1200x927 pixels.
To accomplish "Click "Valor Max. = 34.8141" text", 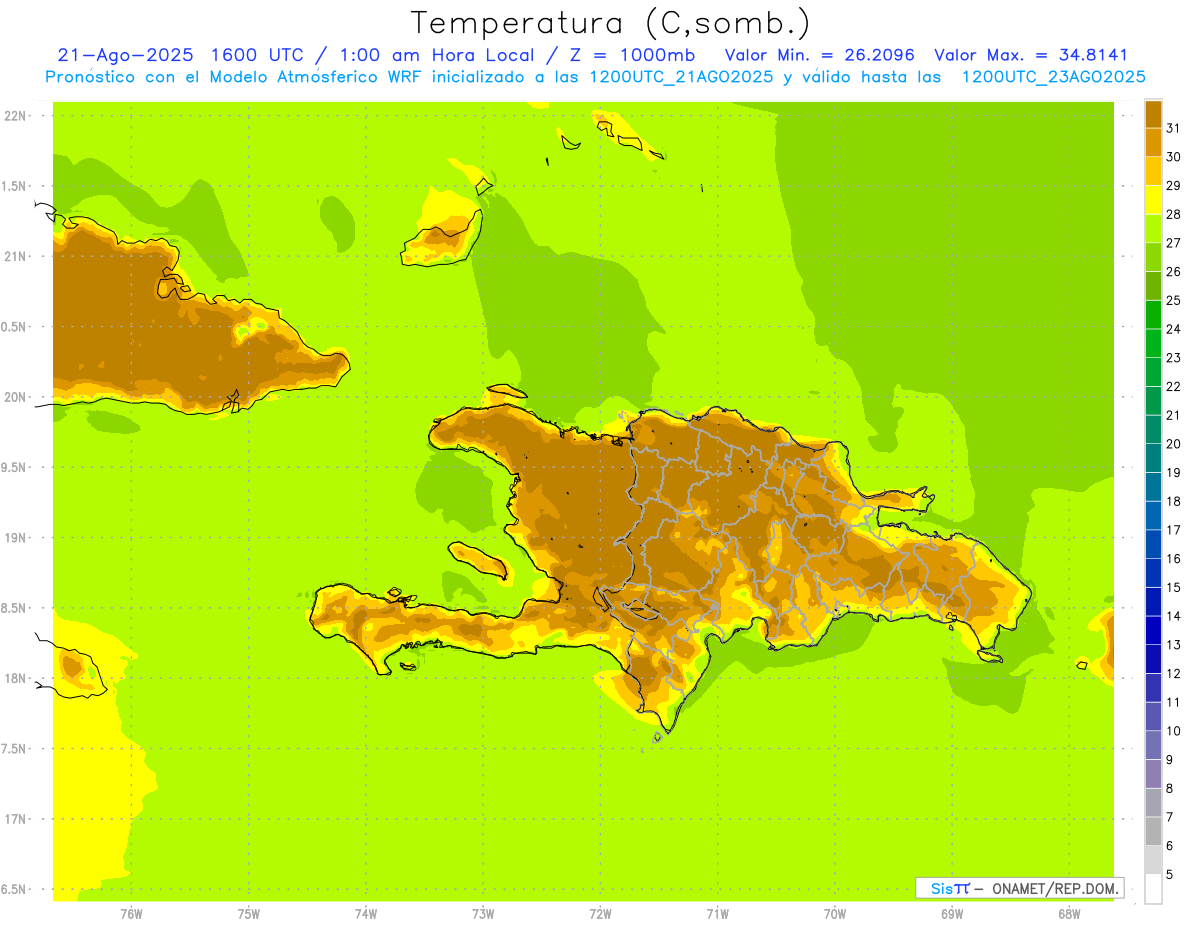I will click(1031, 55).
